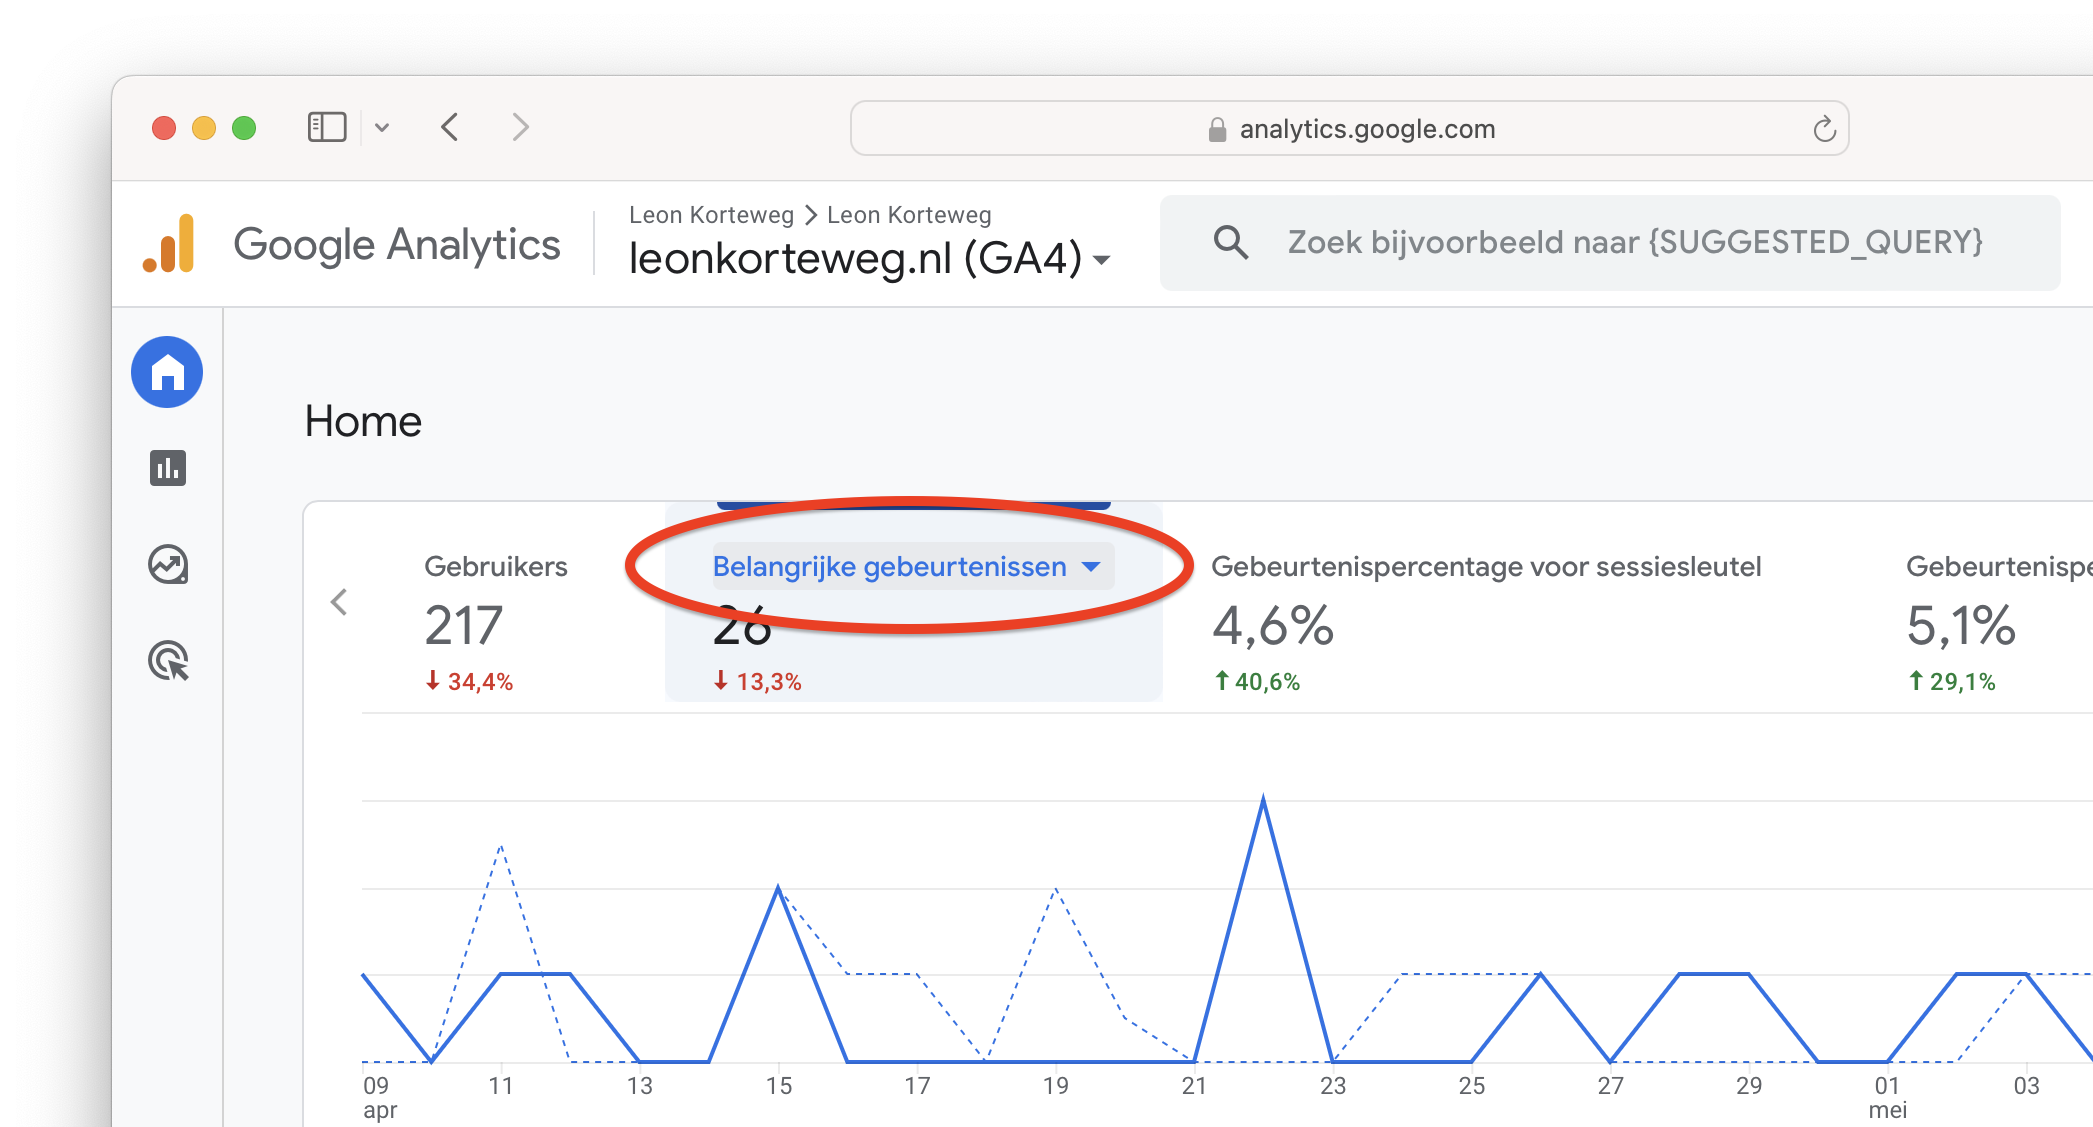Open the Explore icon in the sidebar
This screenshot has width=2093, height=1127.
168,564
